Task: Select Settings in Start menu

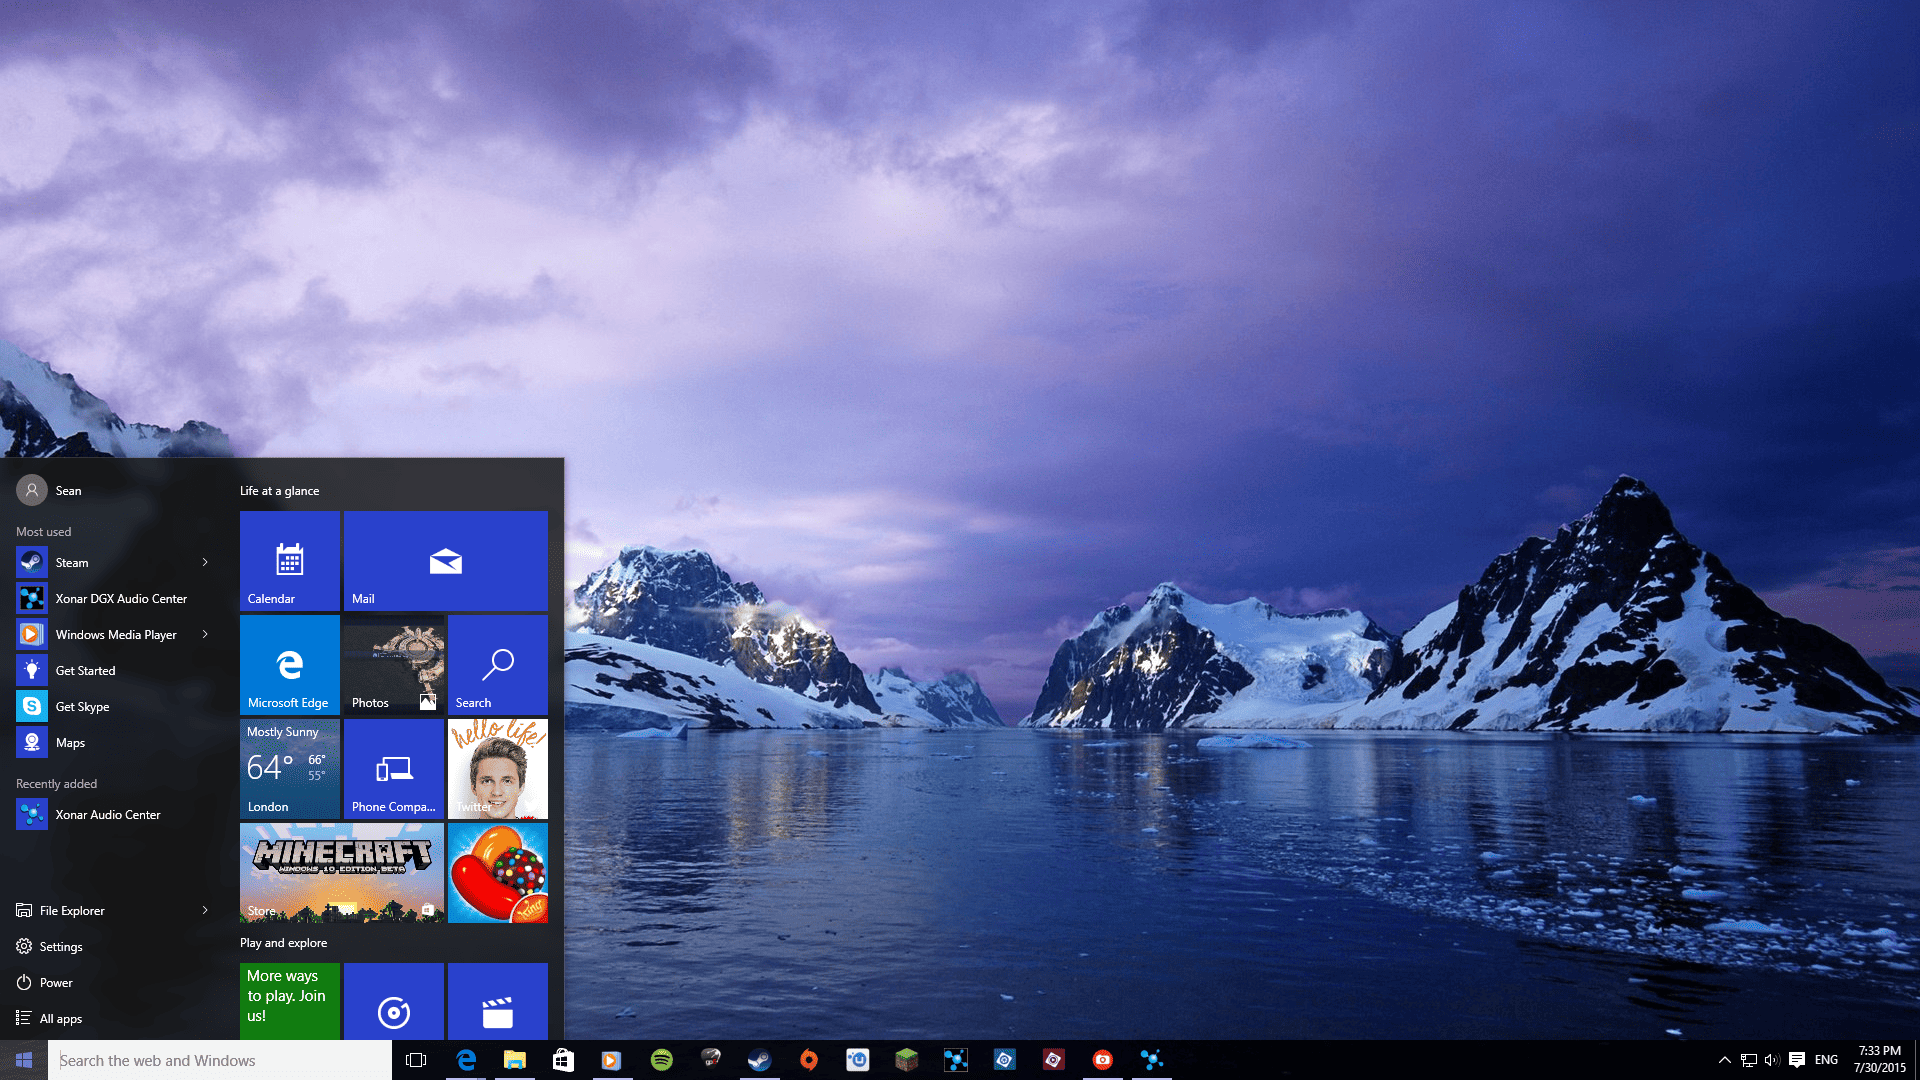Action: pyautogui.click(x=59, y=947)
